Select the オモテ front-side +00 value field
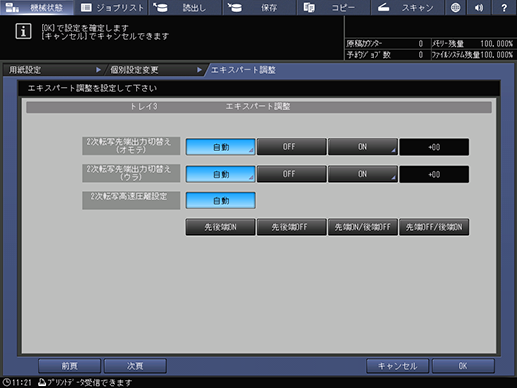Viewport: 517px width, 388px height. point(434,147)
